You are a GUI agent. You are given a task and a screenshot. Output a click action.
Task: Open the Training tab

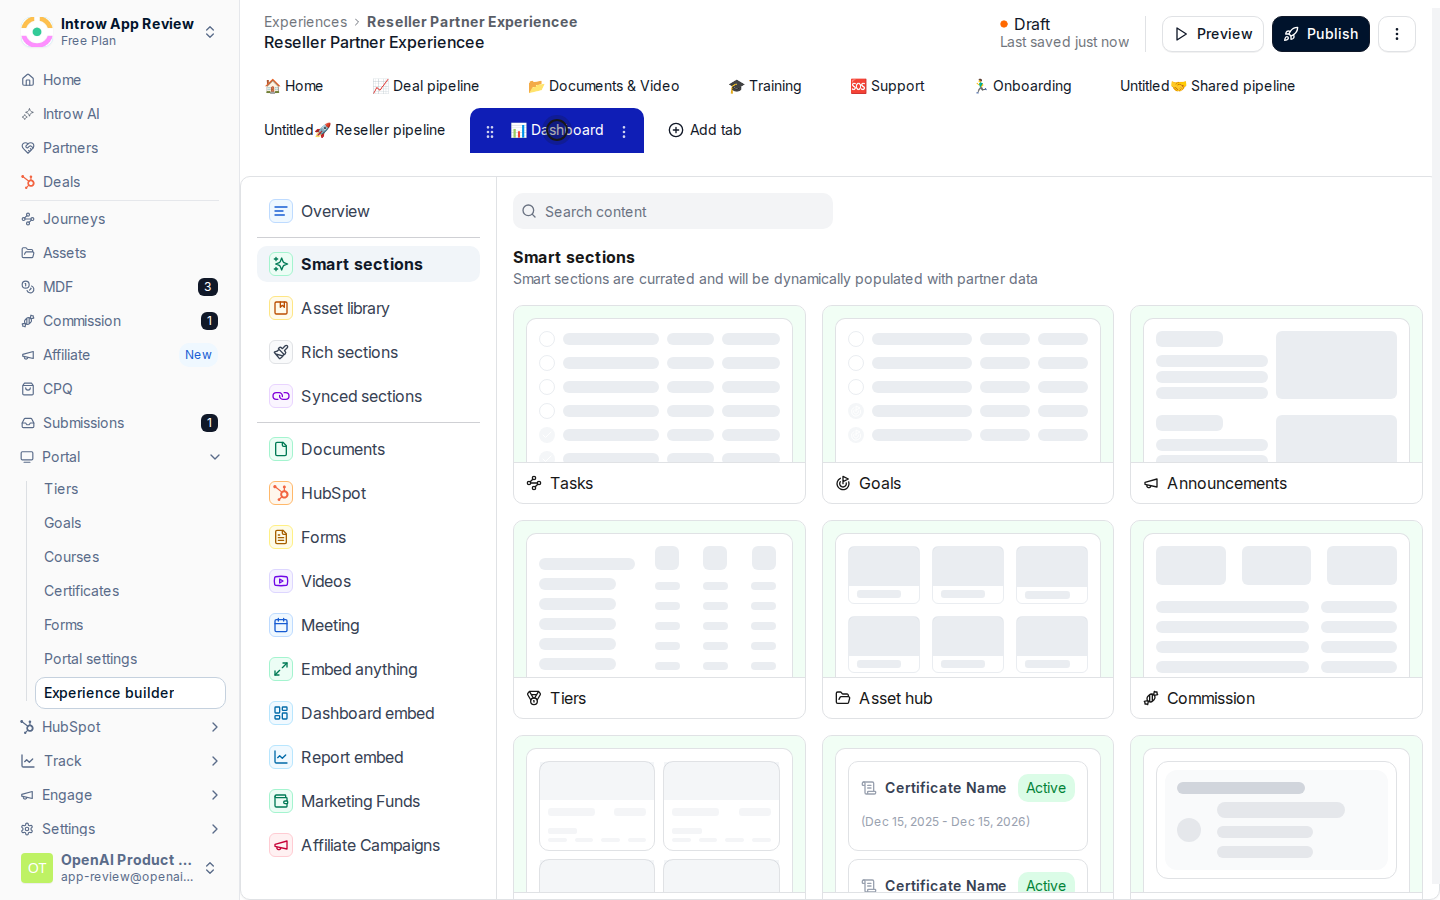point(764,86)
